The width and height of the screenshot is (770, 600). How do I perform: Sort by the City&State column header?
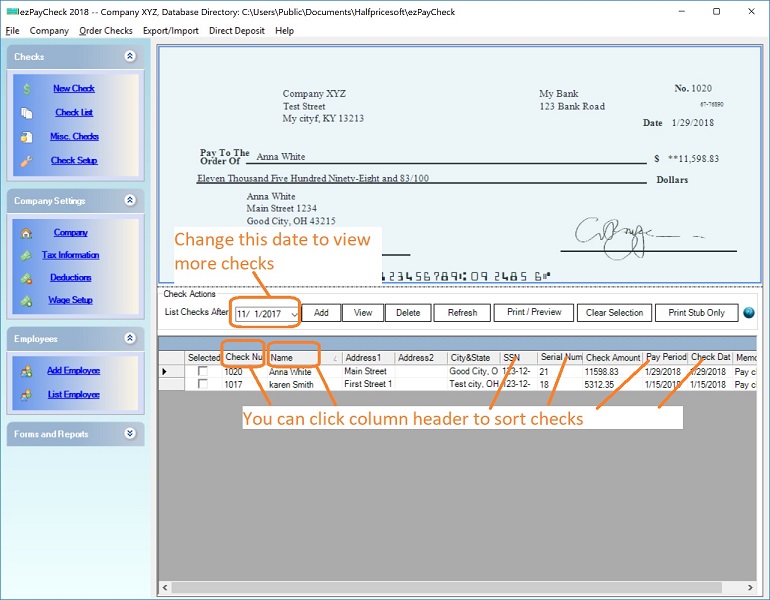point(473,357)
